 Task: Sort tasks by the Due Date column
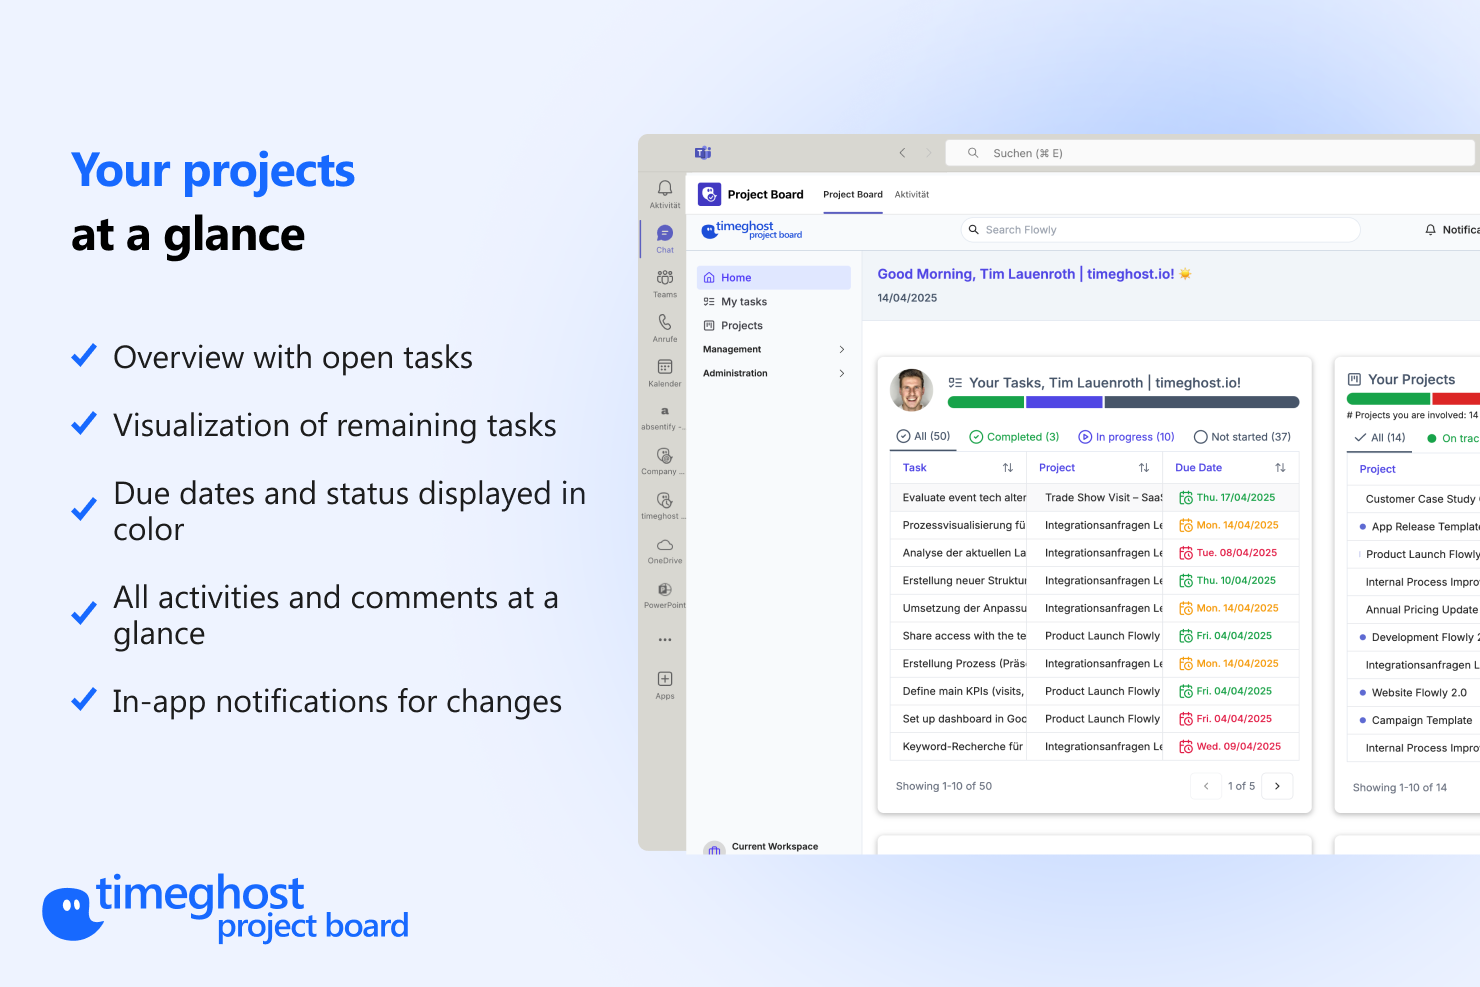tap(1280, 468)
